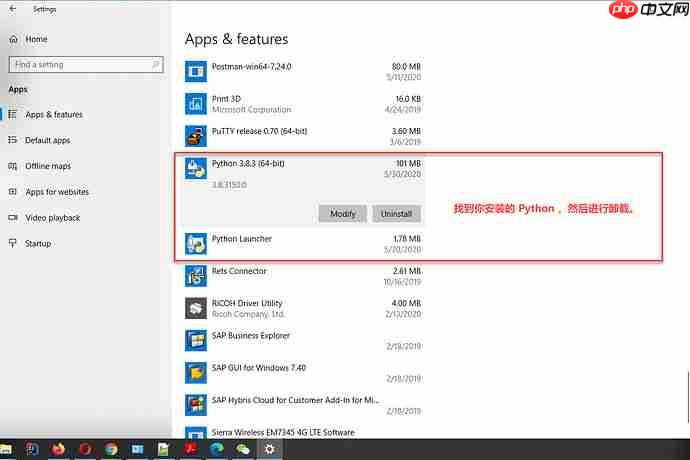
Task: Click the PuTTY app icon
Action: tap(196, 136)
